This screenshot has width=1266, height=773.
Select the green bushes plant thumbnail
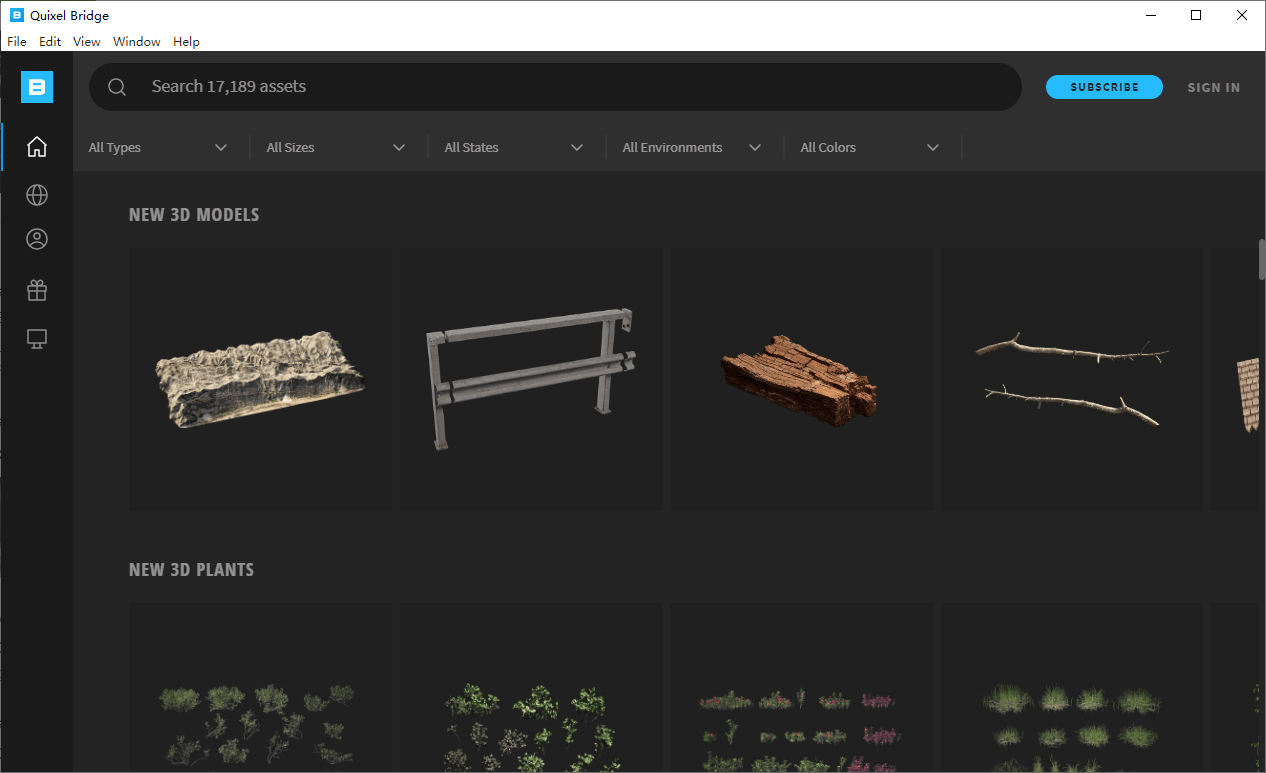[x=531, y=687]
